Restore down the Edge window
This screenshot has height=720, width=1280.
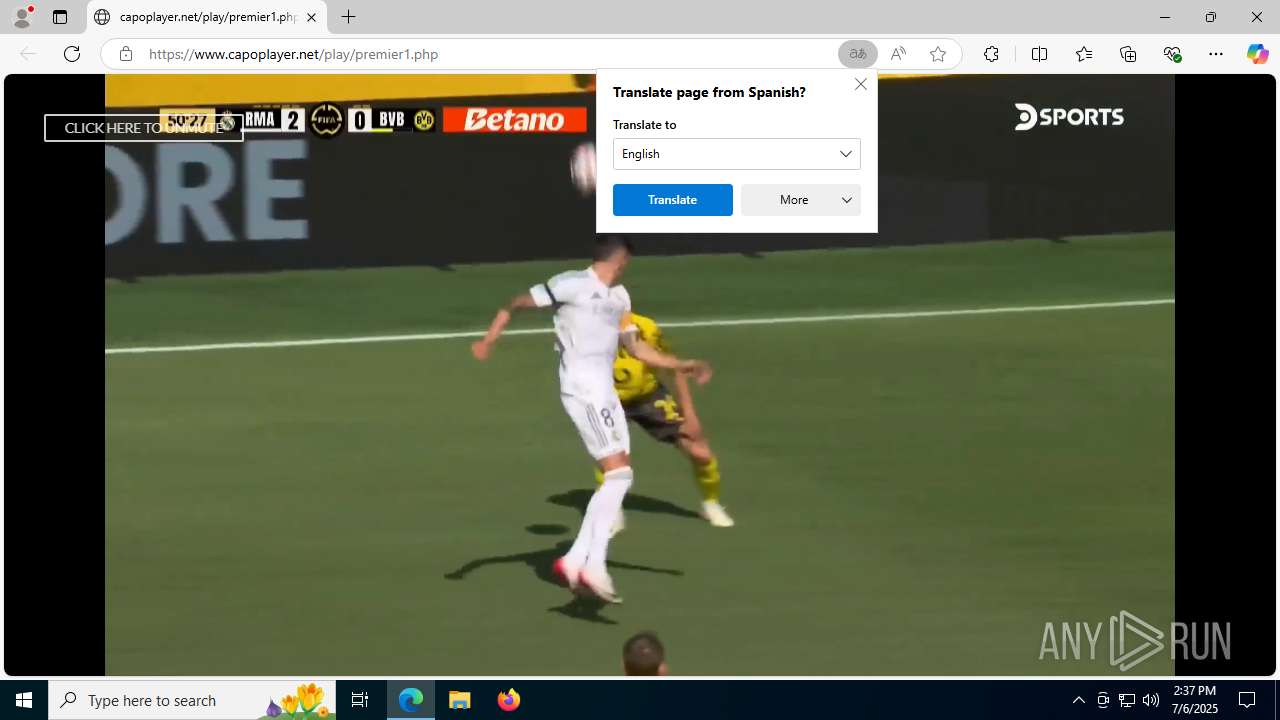pyautogui.click(x=1210, y=17)
